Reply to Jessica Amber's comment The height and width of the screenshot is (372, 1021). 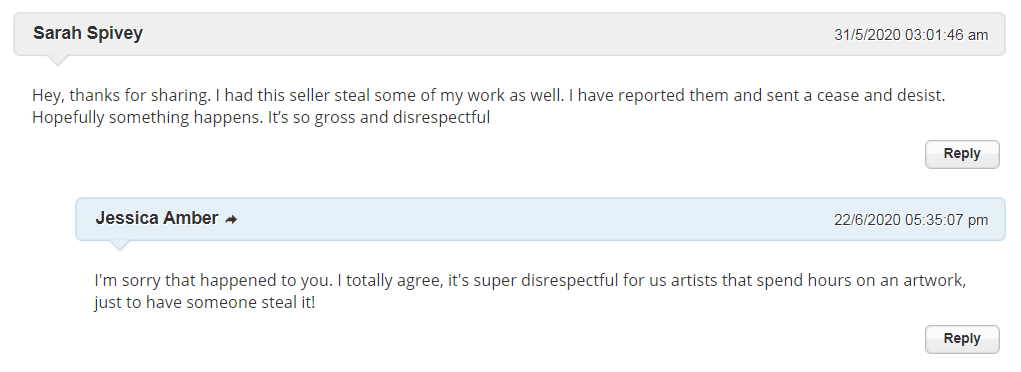(x=962, y=339)
